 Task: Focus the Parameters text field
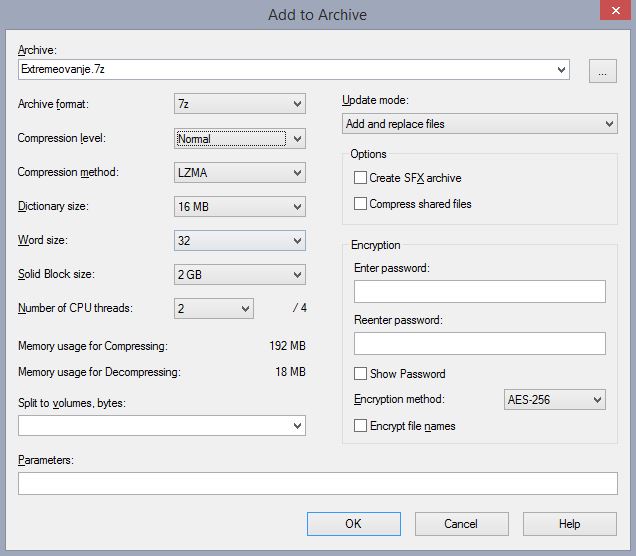(317, 484)
